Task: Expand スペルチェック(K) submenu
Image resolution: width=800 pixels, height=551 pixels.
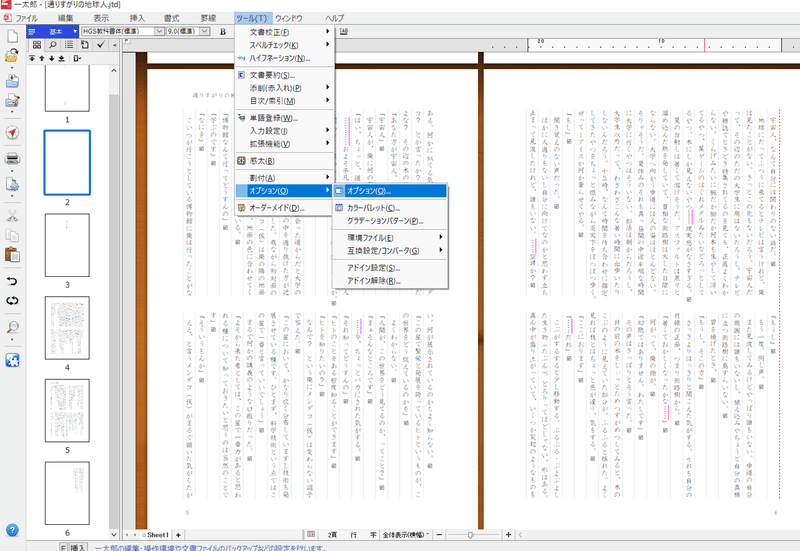Action: coord(284,45)
